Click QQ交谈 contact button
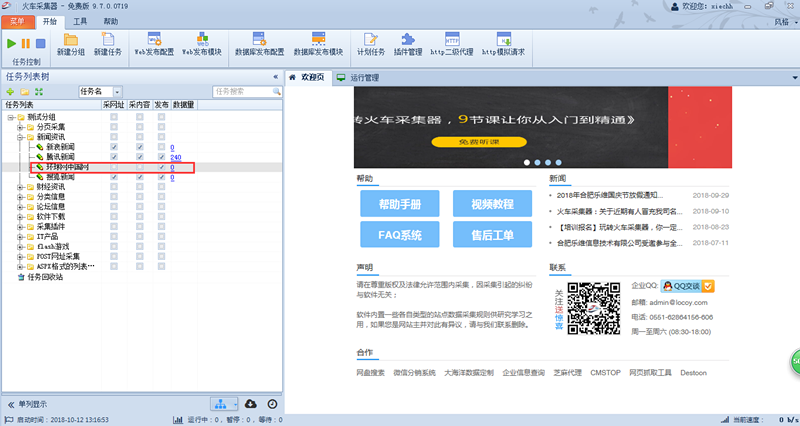 click(687, 286)
